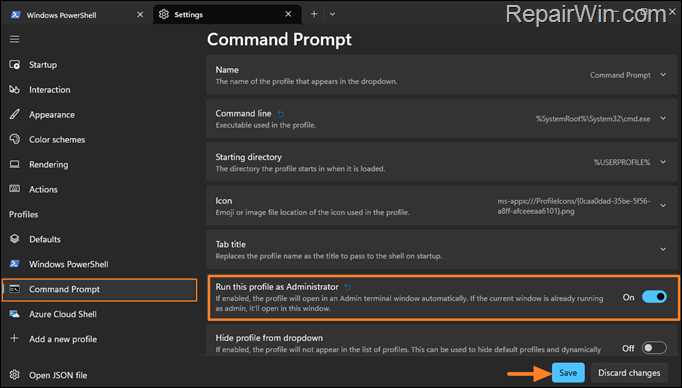Click the %SystemRoot%\System32\cmd.exe value

tap(593, 119)
